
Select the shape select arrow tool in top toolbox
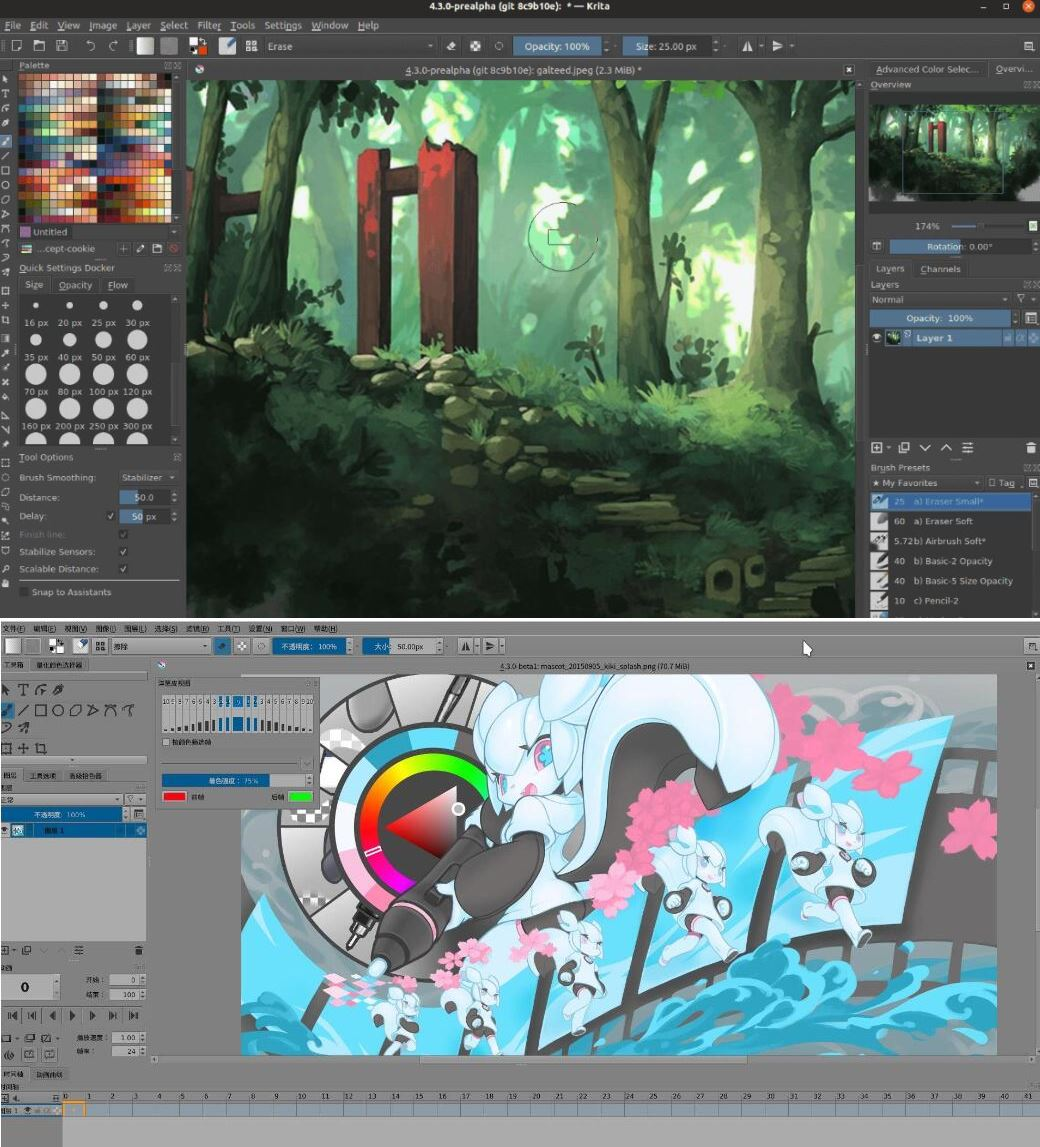tap(6, 79)
